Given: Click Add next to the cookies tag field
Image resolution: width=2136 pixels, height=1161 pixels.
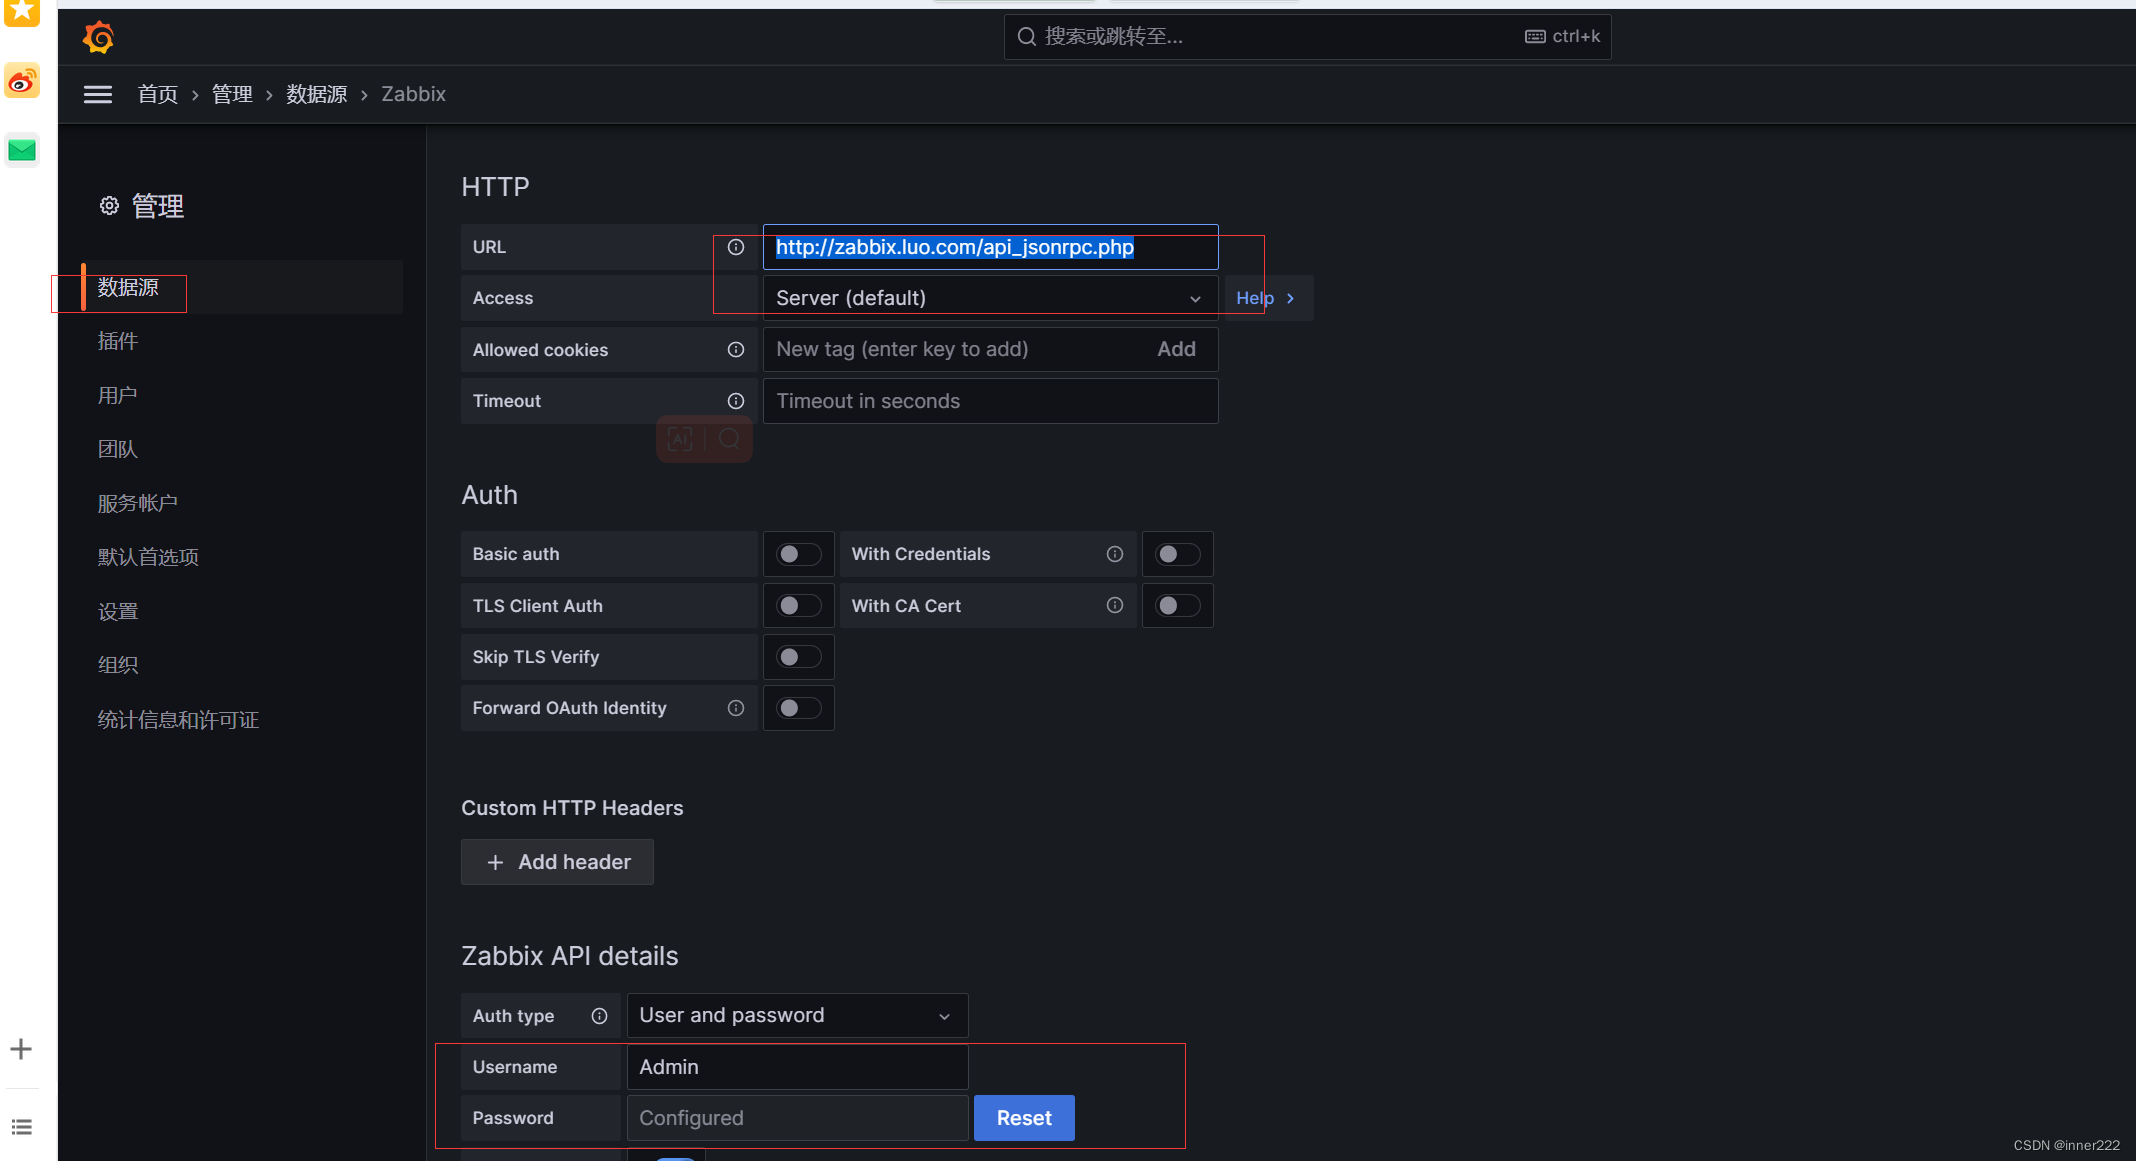Looking at the screenshot, I should click(1176, 350).
